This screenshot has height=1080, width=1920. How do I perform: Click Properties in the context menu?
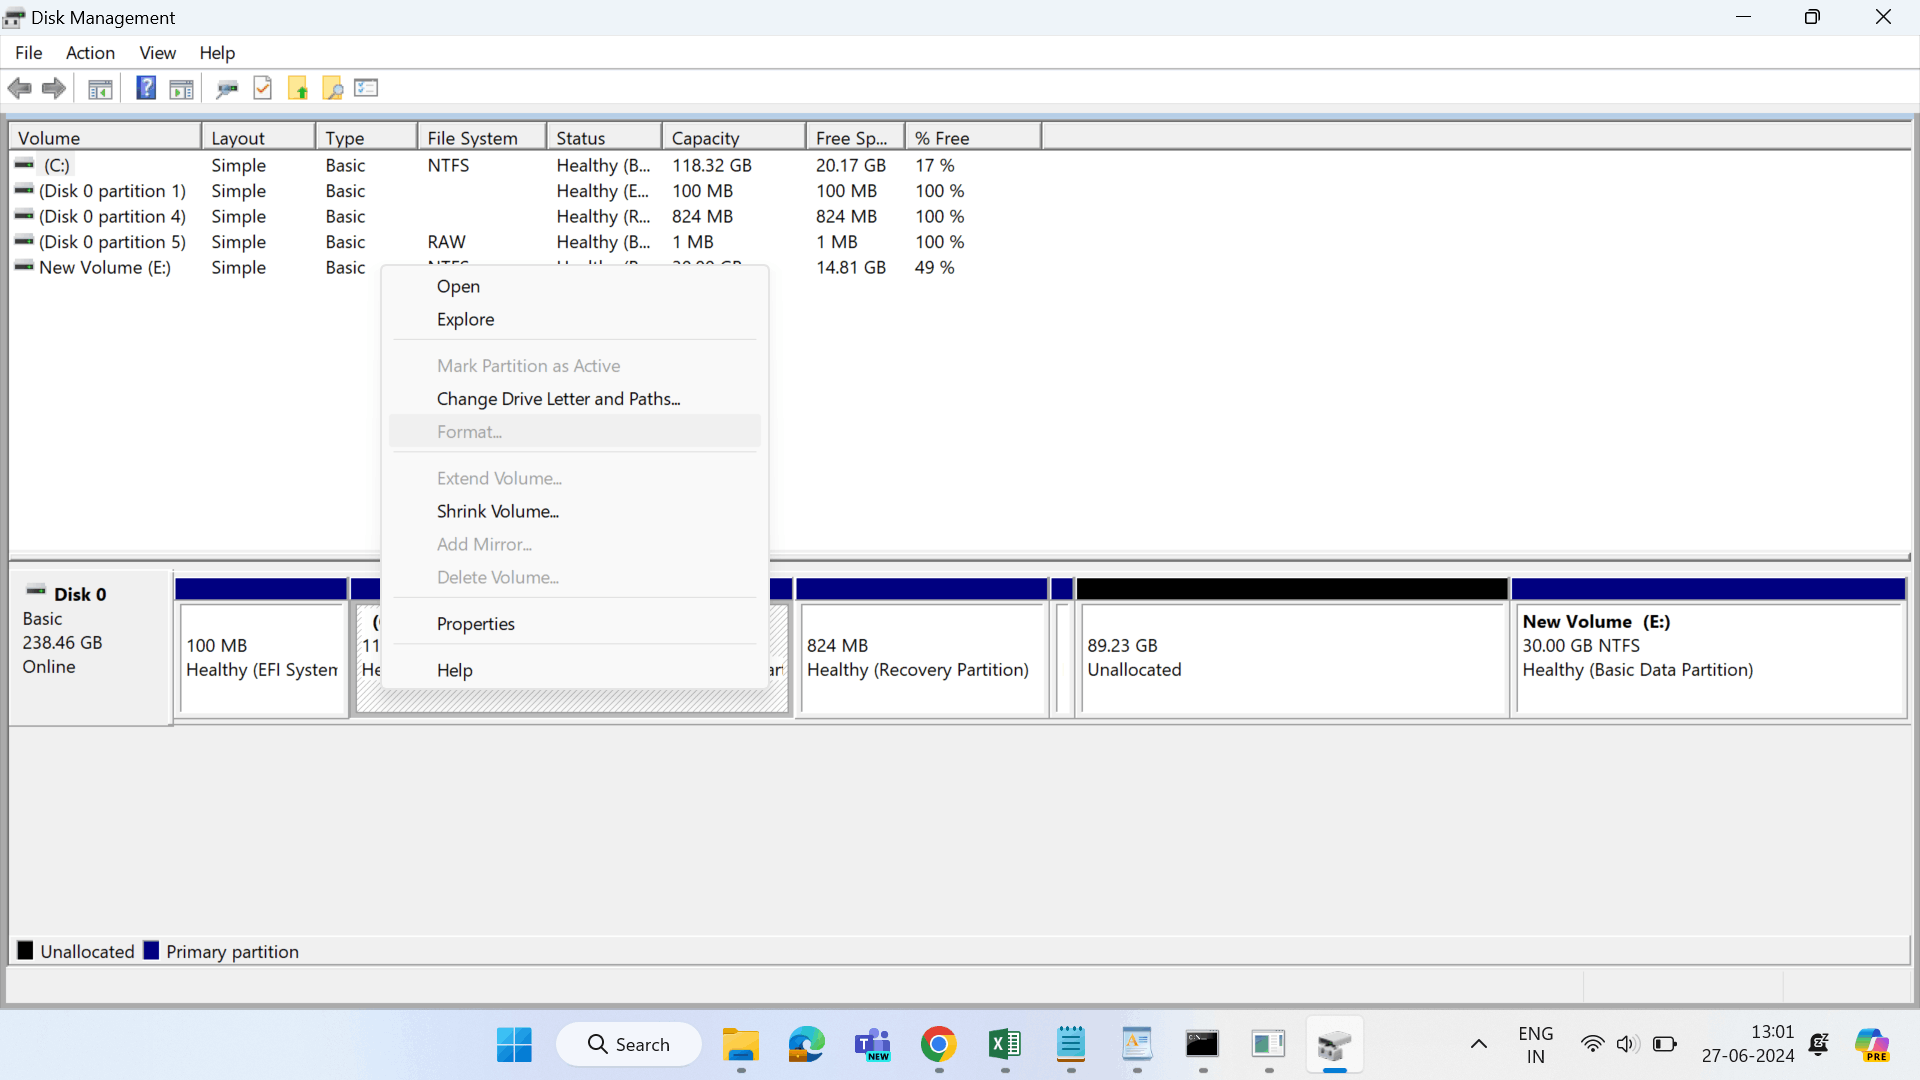475,624
